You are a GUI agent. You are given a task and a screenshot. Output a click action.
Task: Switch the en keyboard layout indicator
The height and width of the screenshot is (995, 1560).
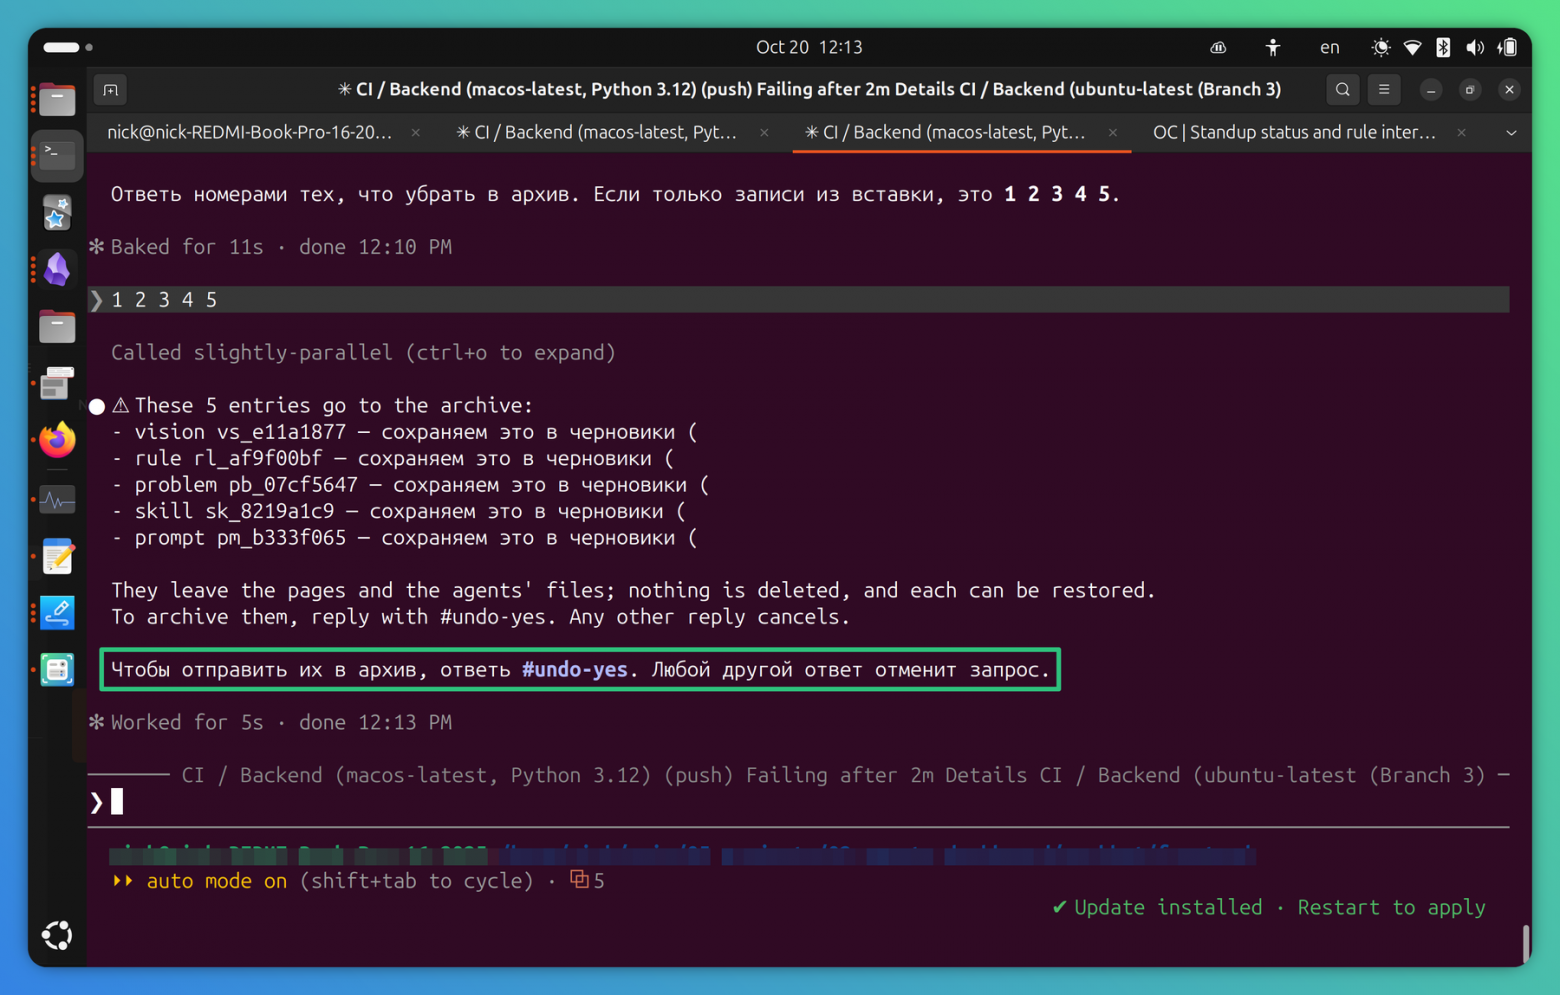click(x=1329, y=47)
